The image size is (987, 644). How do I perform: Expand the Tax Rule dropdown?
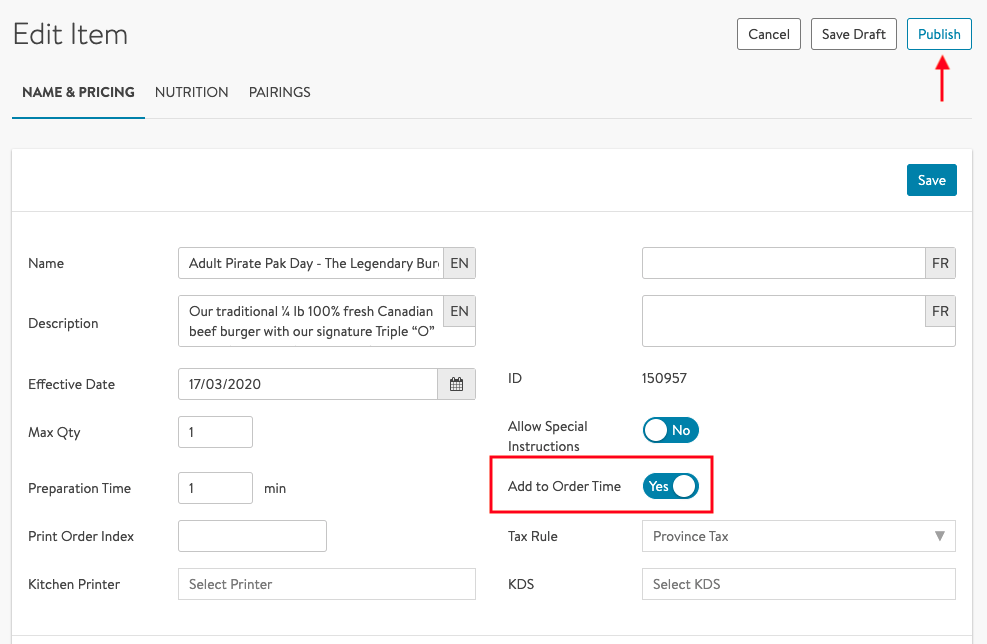pyautogui.click(x=798, y=536)
